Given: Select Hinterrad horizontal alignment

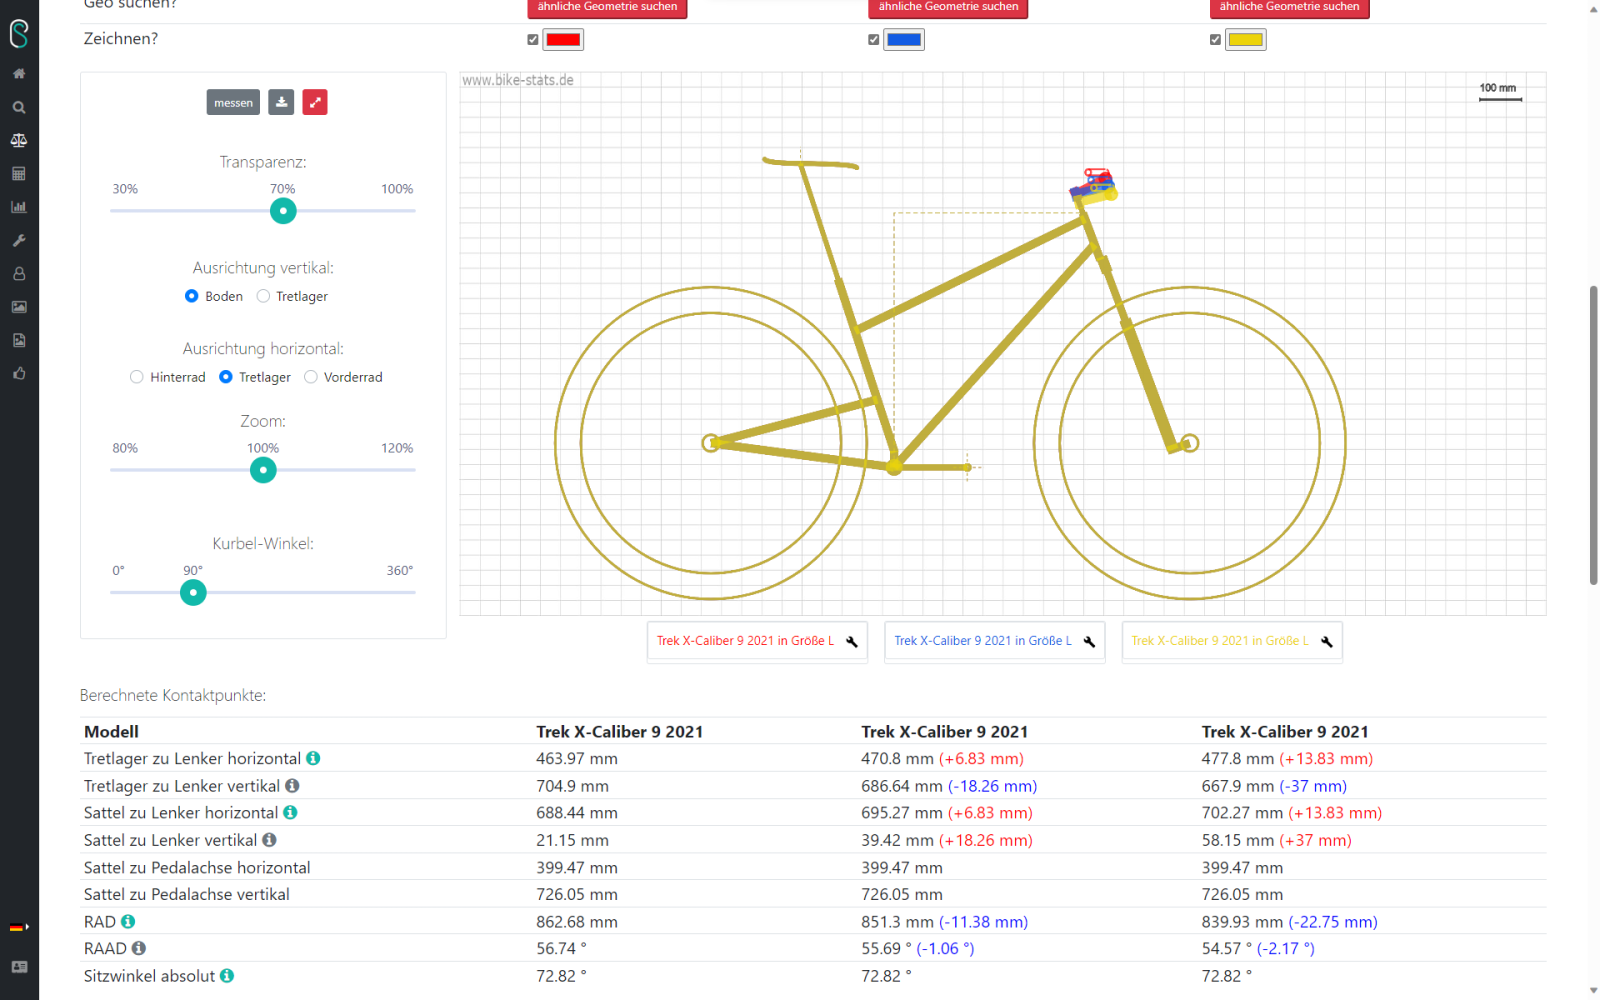Looking at the screenshot, I should click(x=137, y=377).
